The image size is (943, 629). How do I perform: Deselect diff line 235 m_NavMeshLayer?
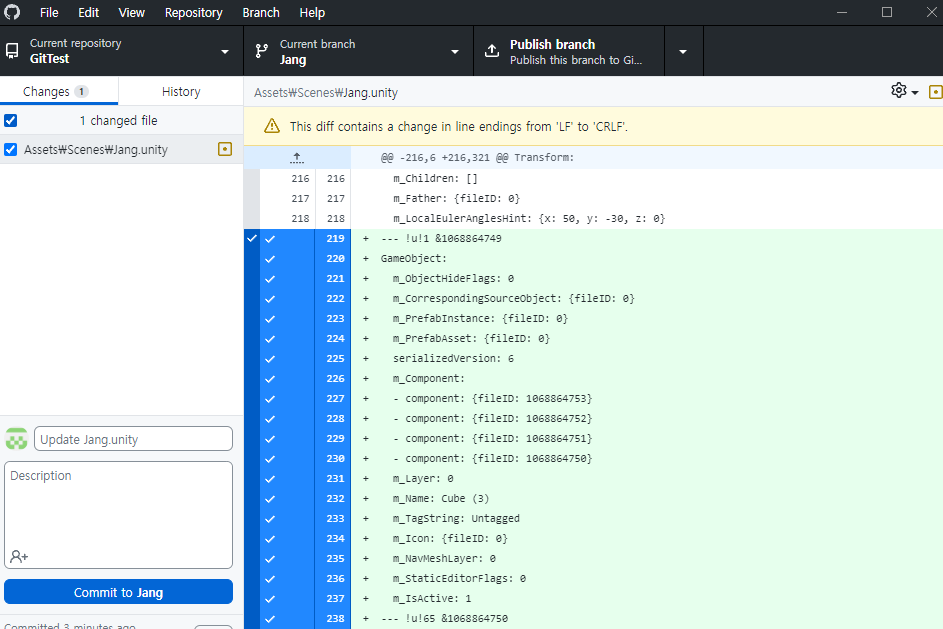click(x=270, y=559)
